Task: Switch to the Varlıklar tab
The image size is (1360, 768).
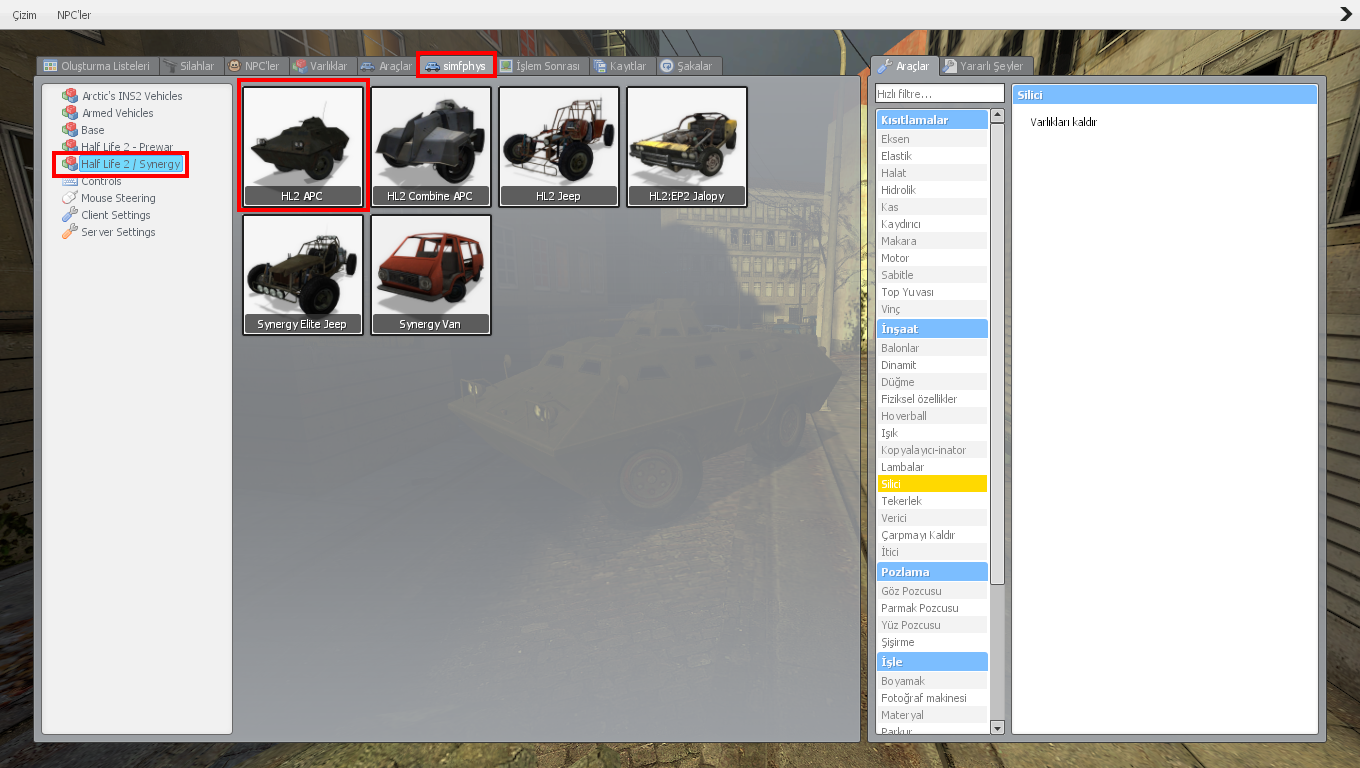Action: click(321, 66)
